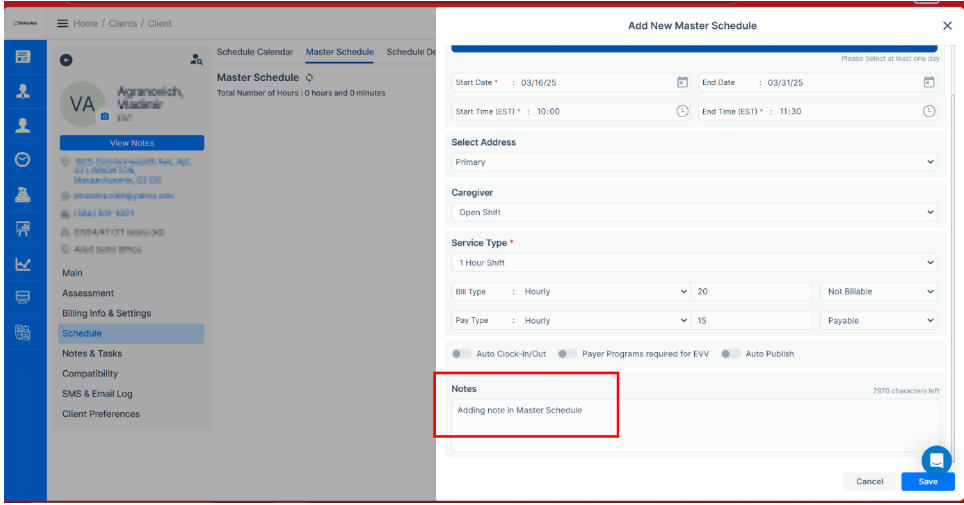
Task: Open the chat support bubble
Action: tap(936, 460)
